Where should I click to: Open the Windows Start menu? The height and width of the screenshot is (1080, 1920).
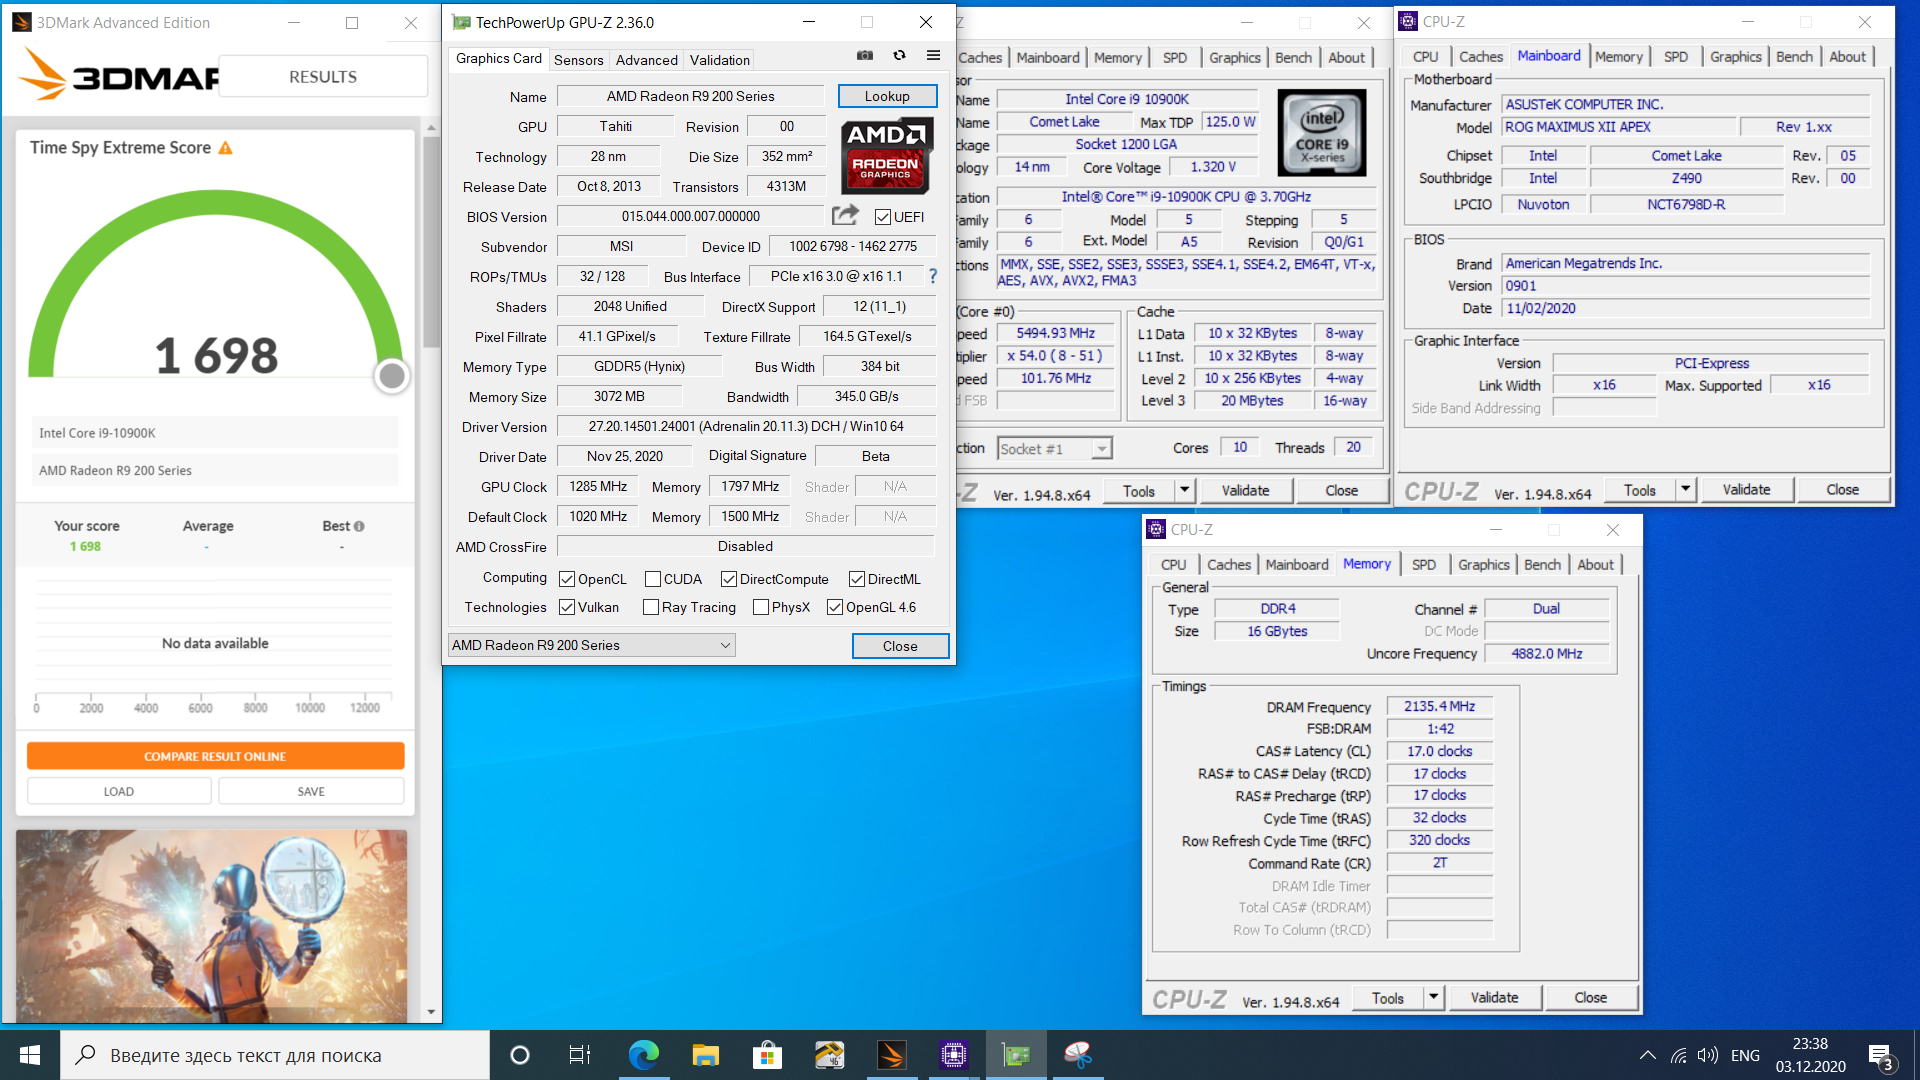click(x=30, y=1055)
